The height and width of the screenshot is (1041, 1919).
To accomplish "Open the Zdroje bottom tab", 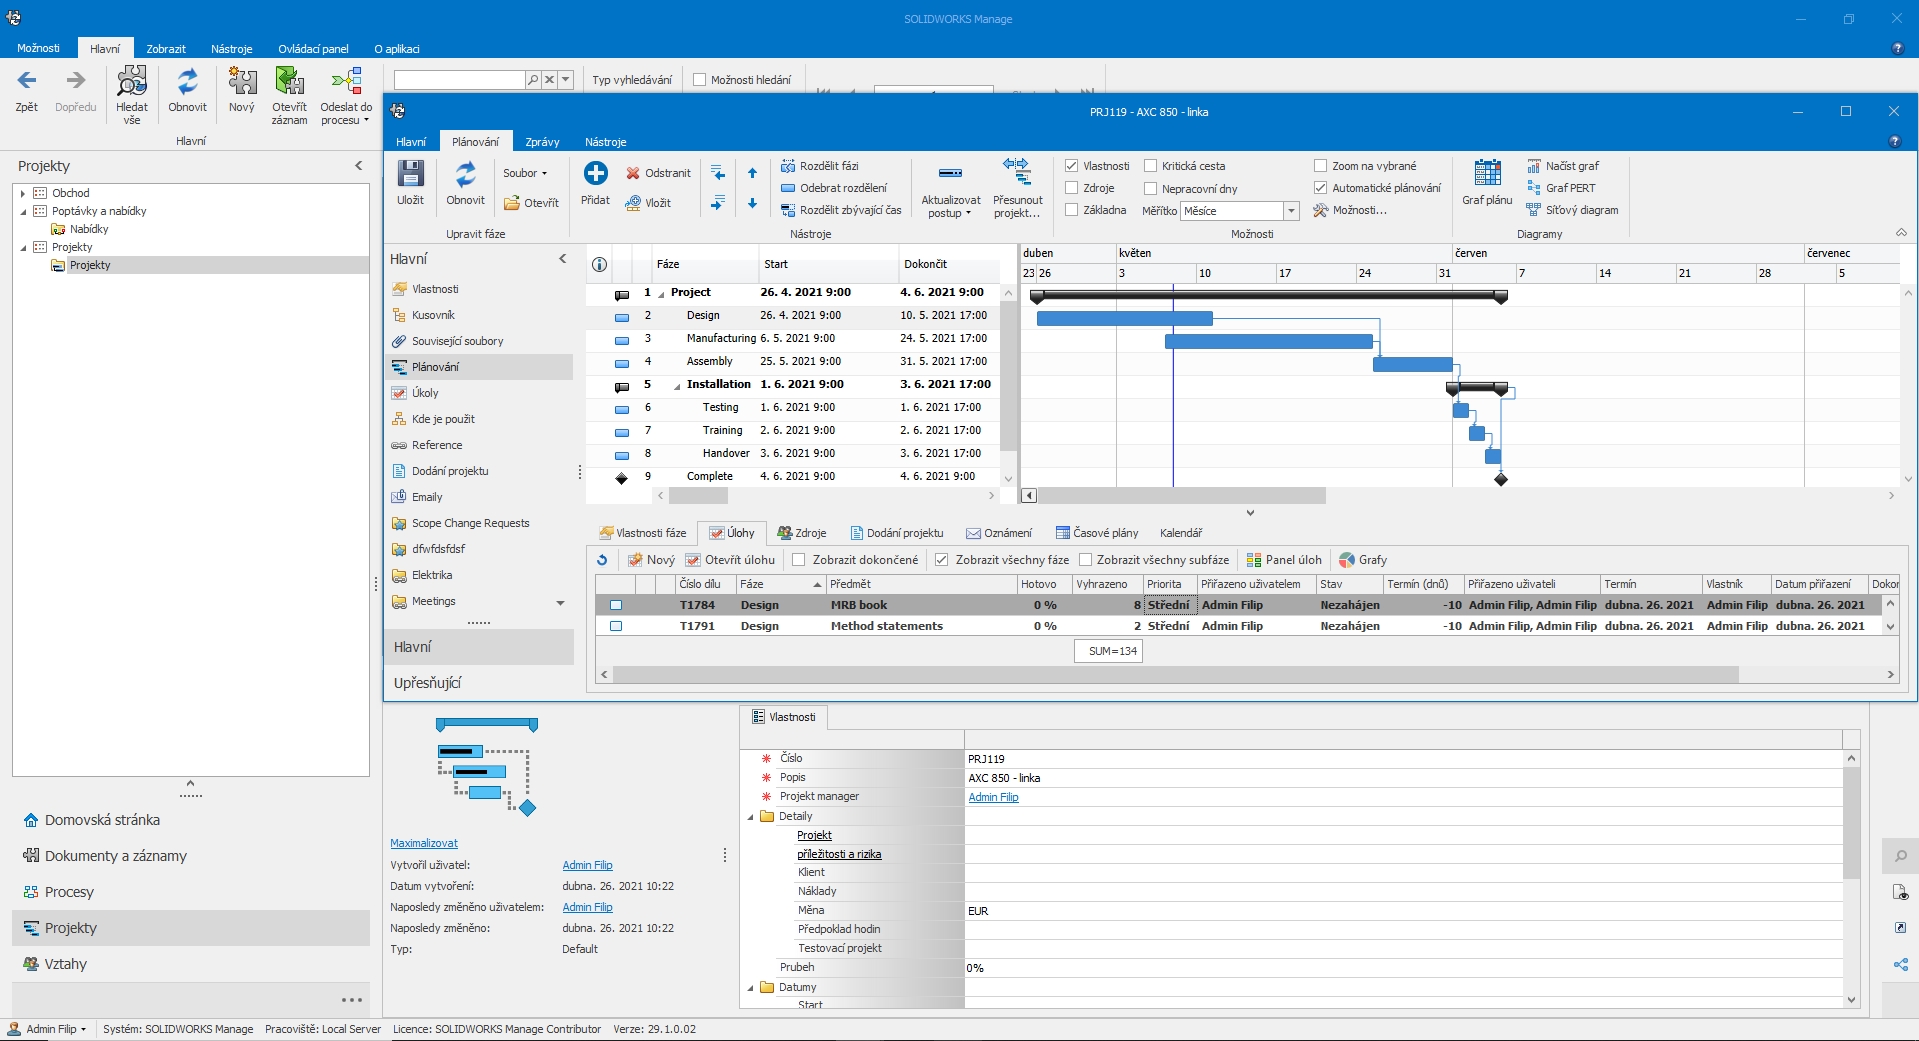I will coord(802,533).
